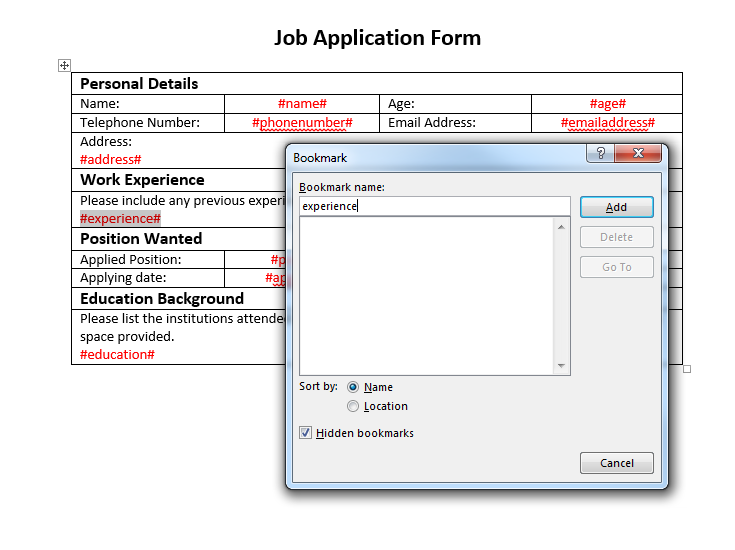Click the Bookmark dialog title bar
The image size is (735, 550).
[436, 158]
